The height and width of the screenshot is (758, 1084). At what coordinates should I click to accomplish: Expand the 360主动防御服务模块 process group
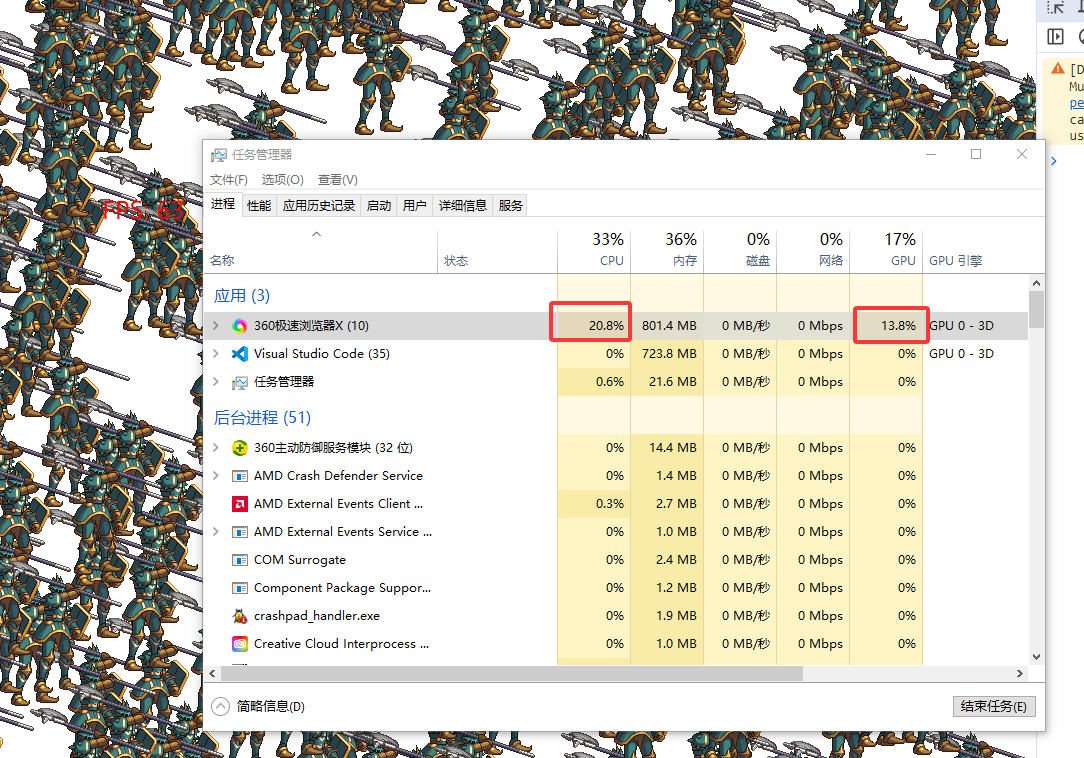coord(216,448)
